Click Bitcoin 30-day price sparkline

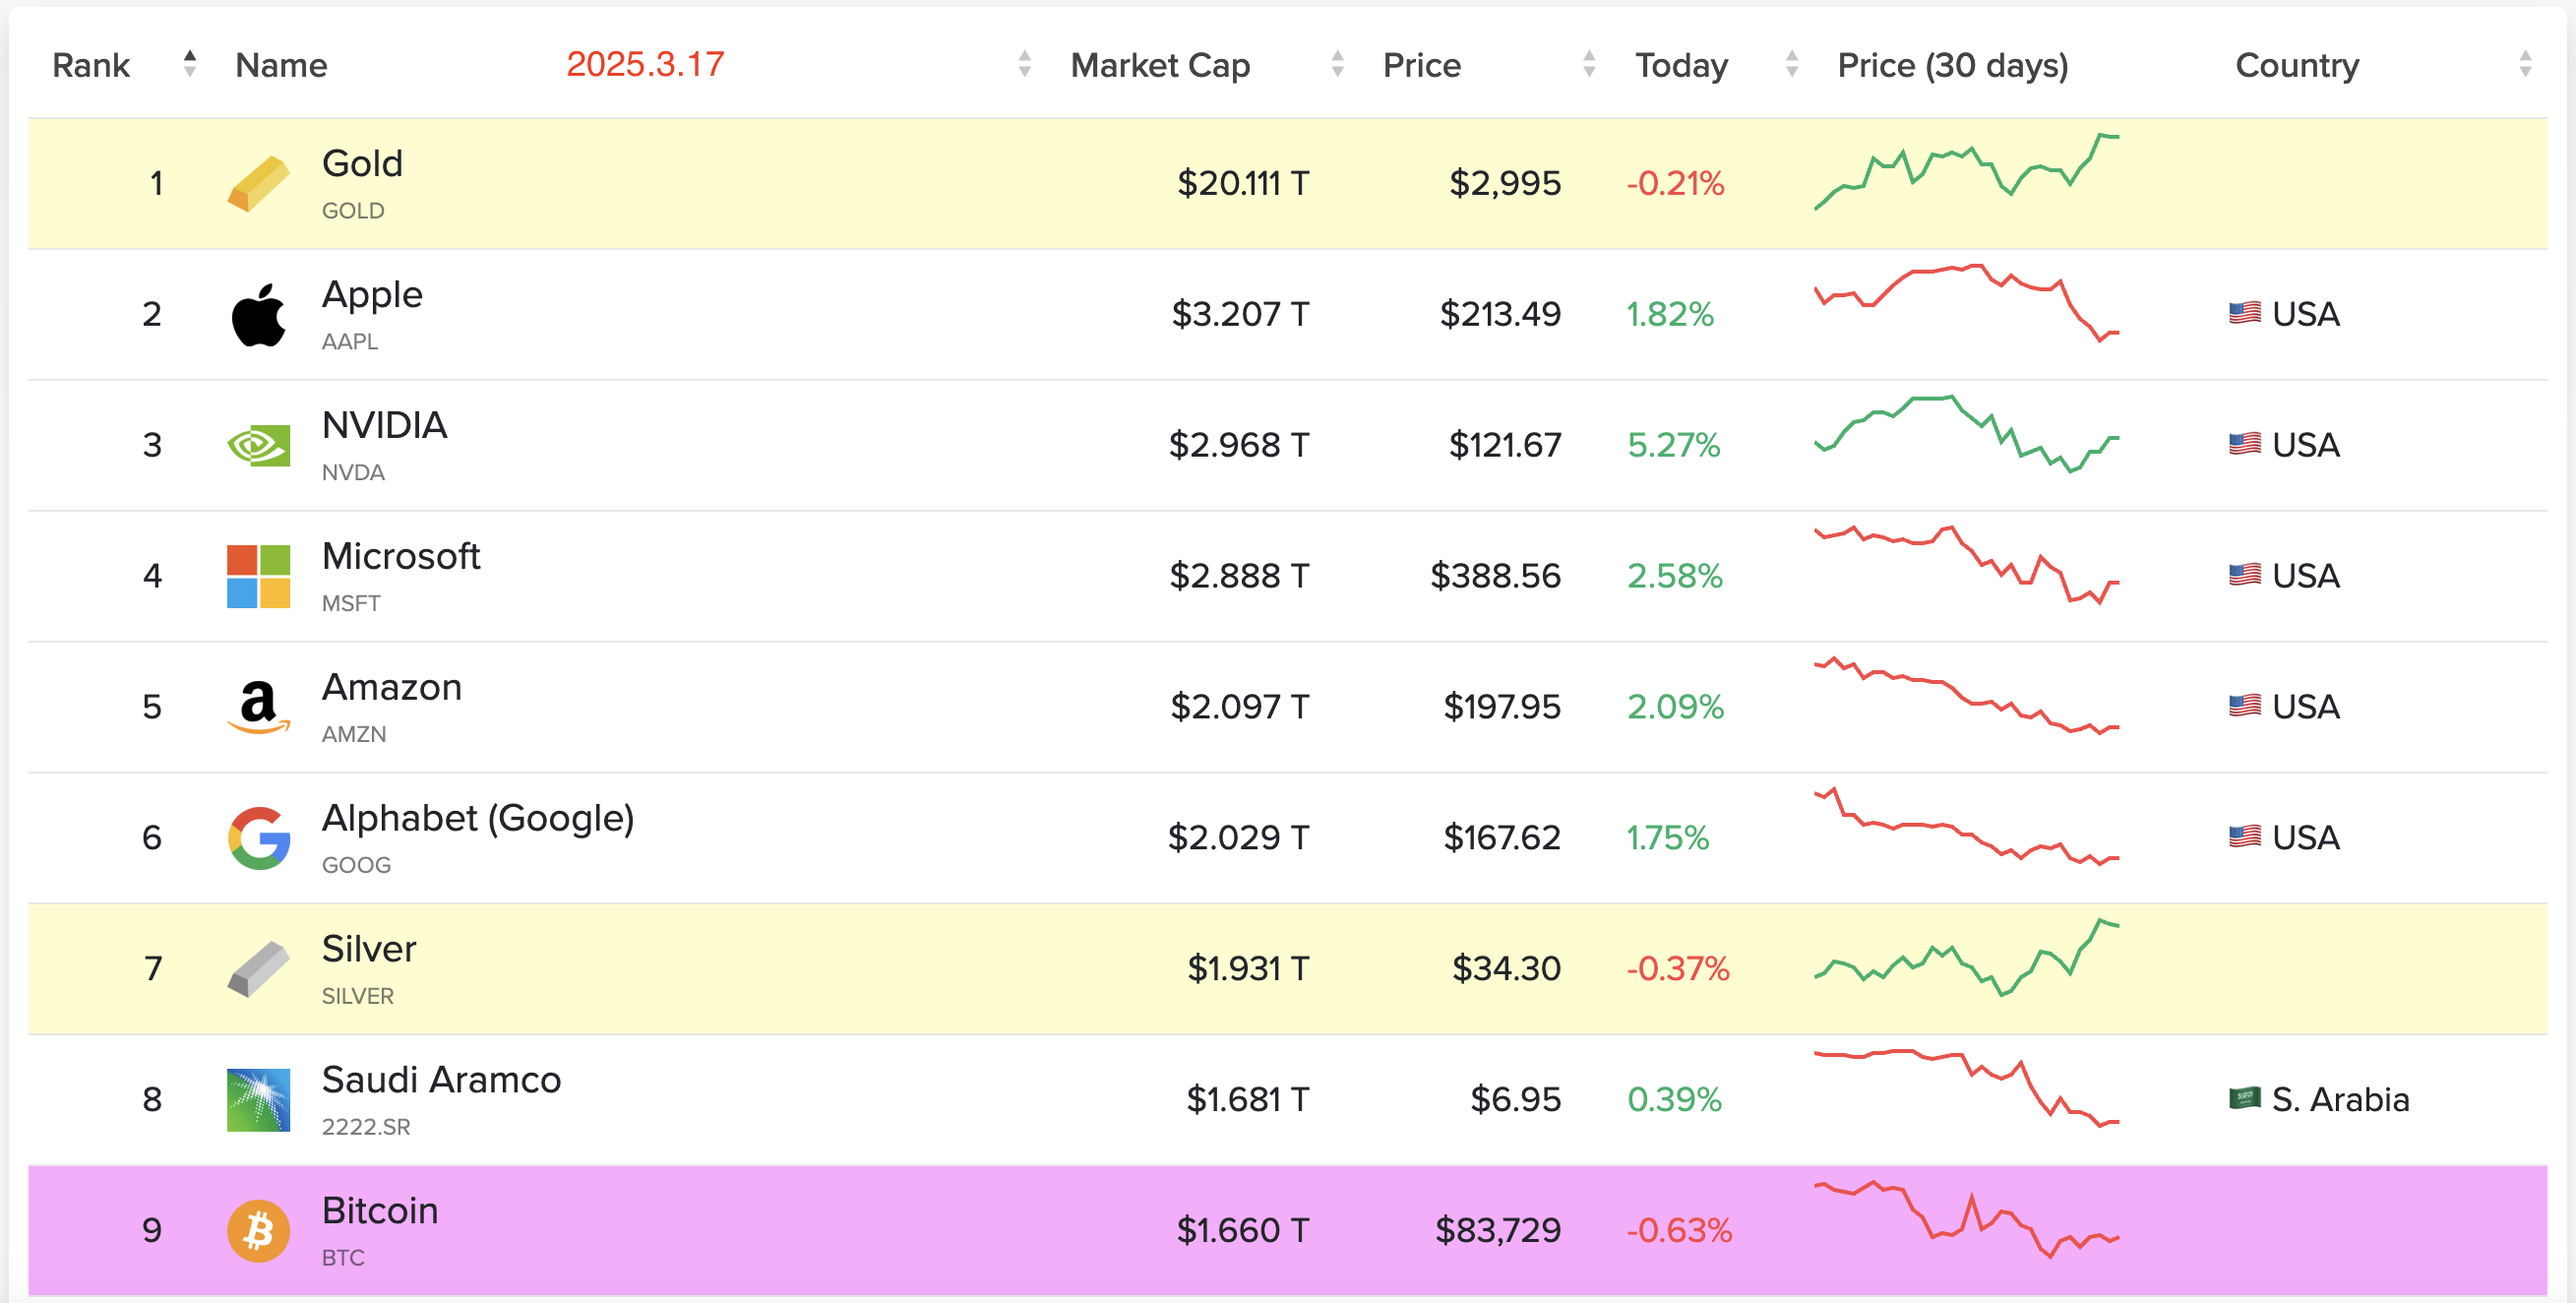click(1967, 1220)
